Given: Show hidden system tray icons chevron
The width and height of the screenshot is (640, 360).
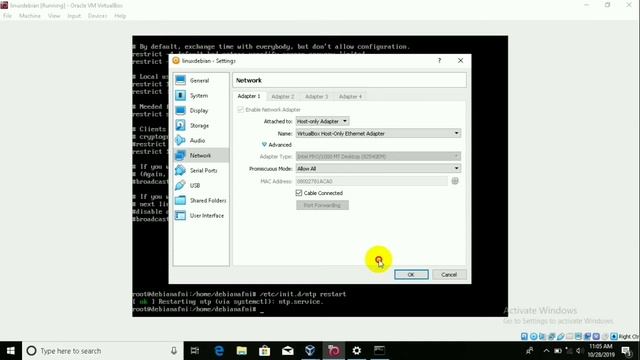Looking at the screenshot, I should pyautogui.click(x=547, y=351).
